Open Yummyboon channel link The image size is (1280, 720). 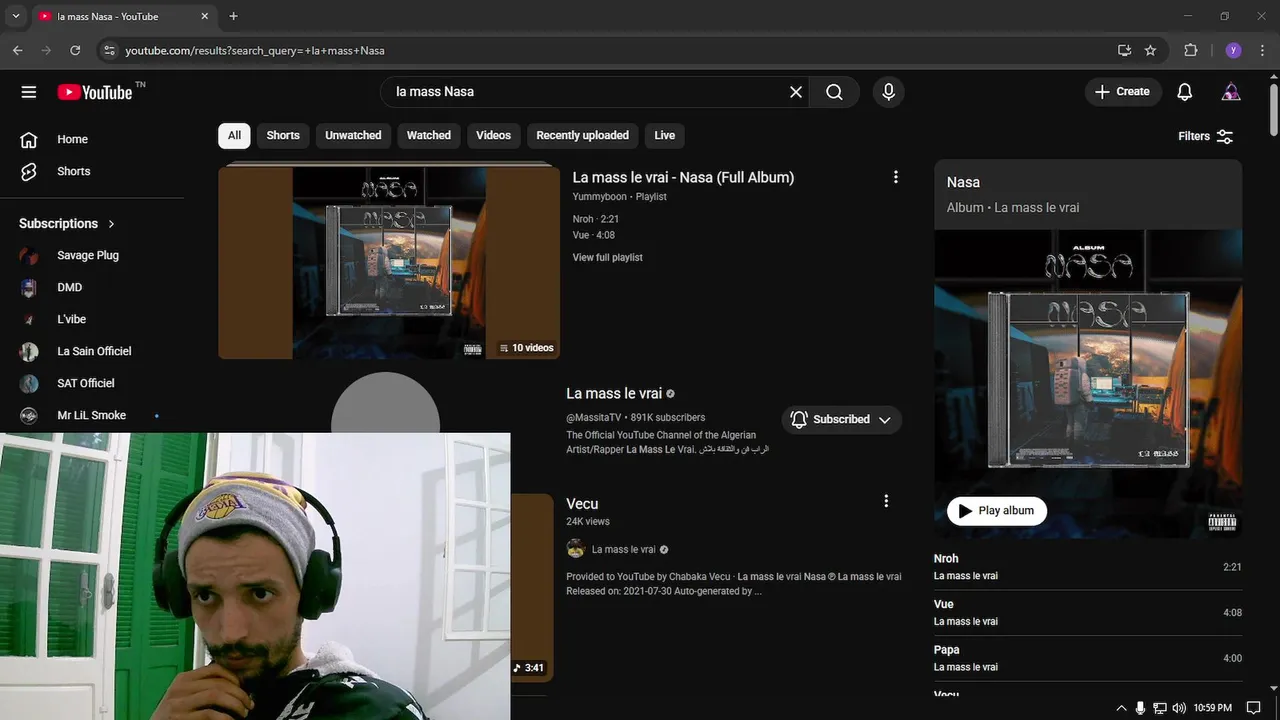point(599,197)
